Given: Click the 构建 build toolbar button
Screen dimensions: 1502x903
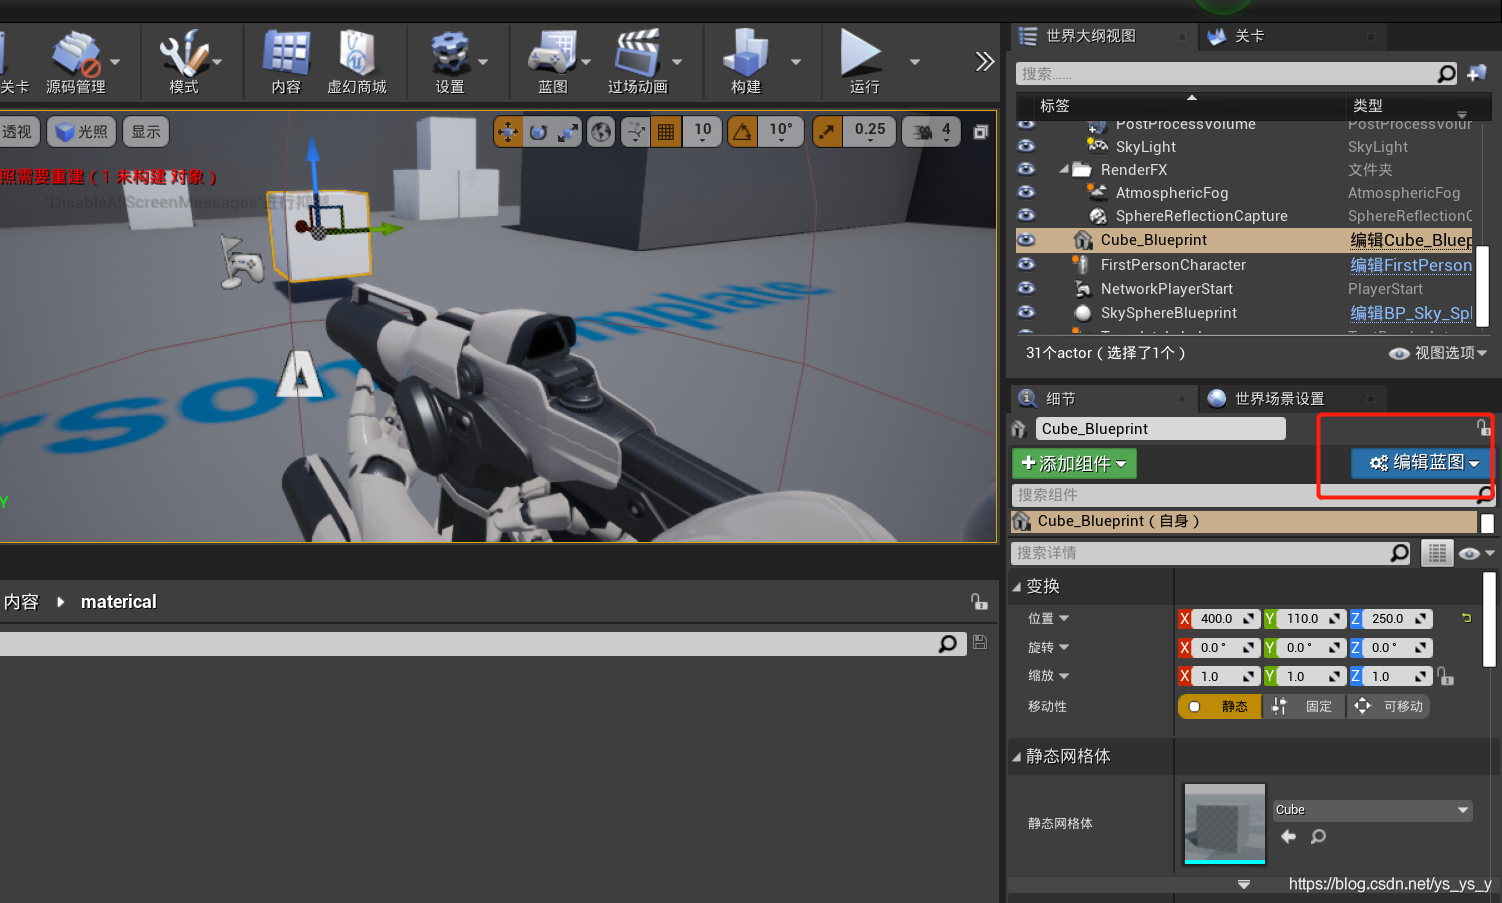Looking at the screenshot, I should click(x=746, y=62).
